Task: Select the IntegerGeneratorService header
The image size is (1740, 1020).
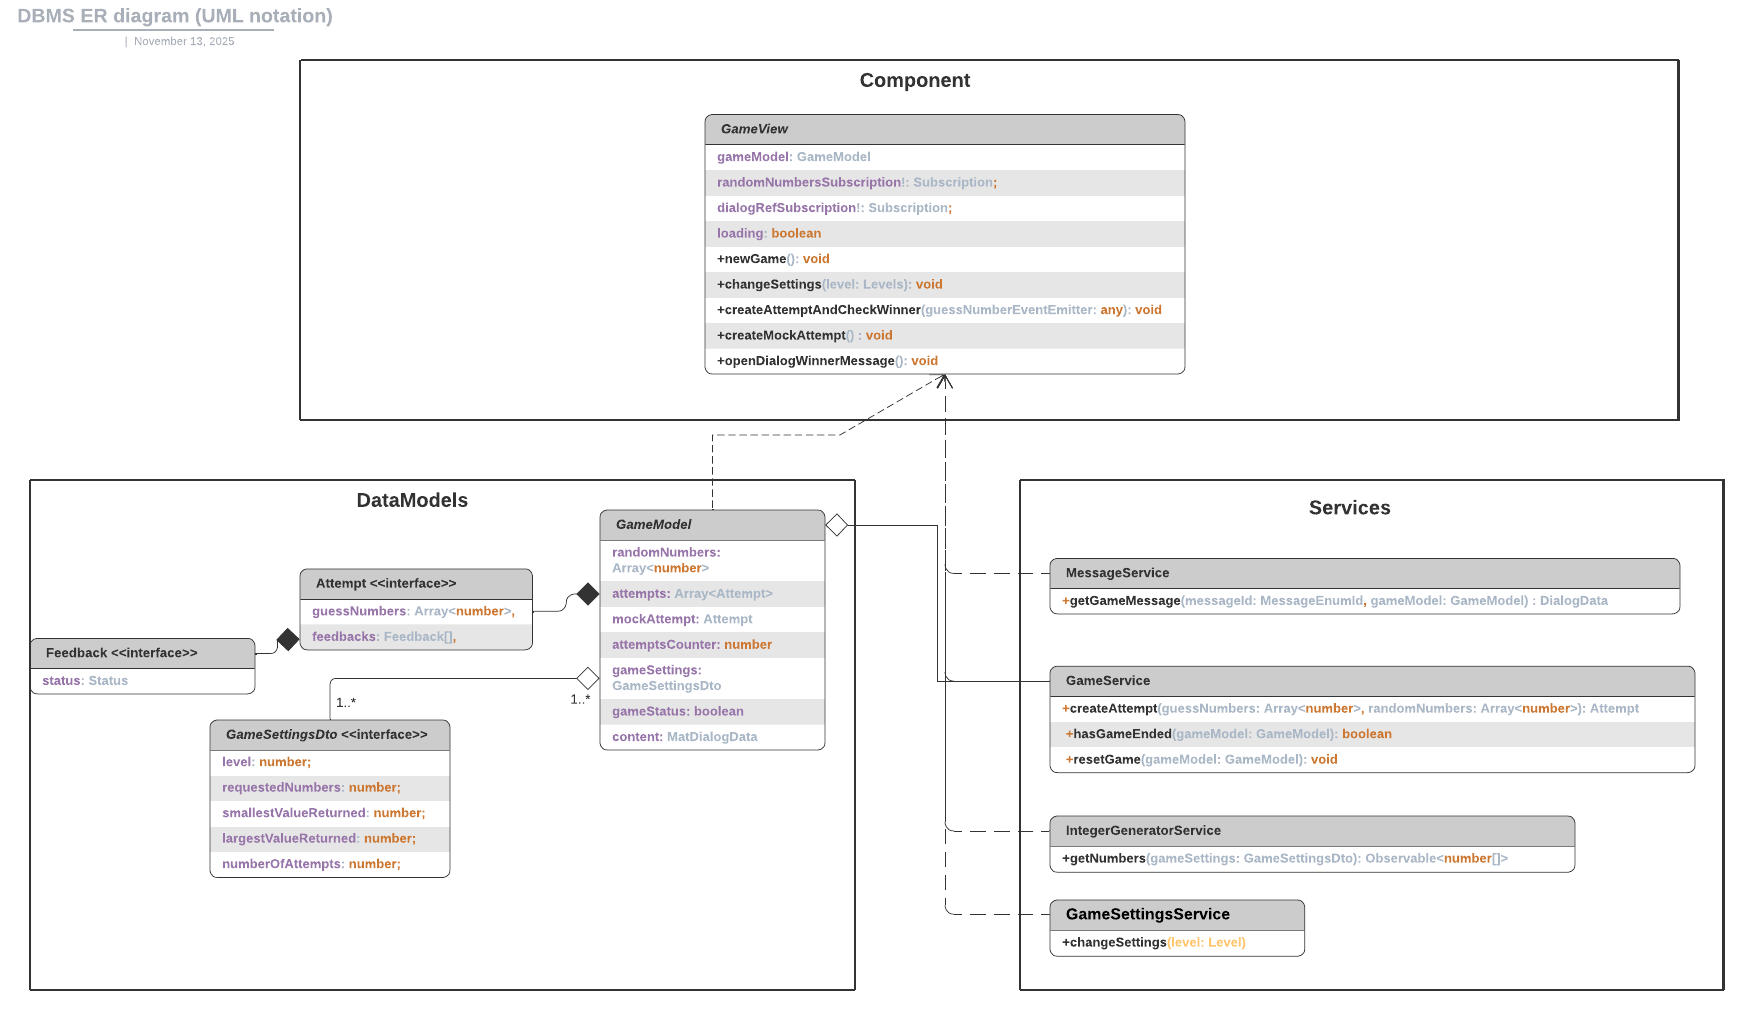Action: (x=1311, y=831)
